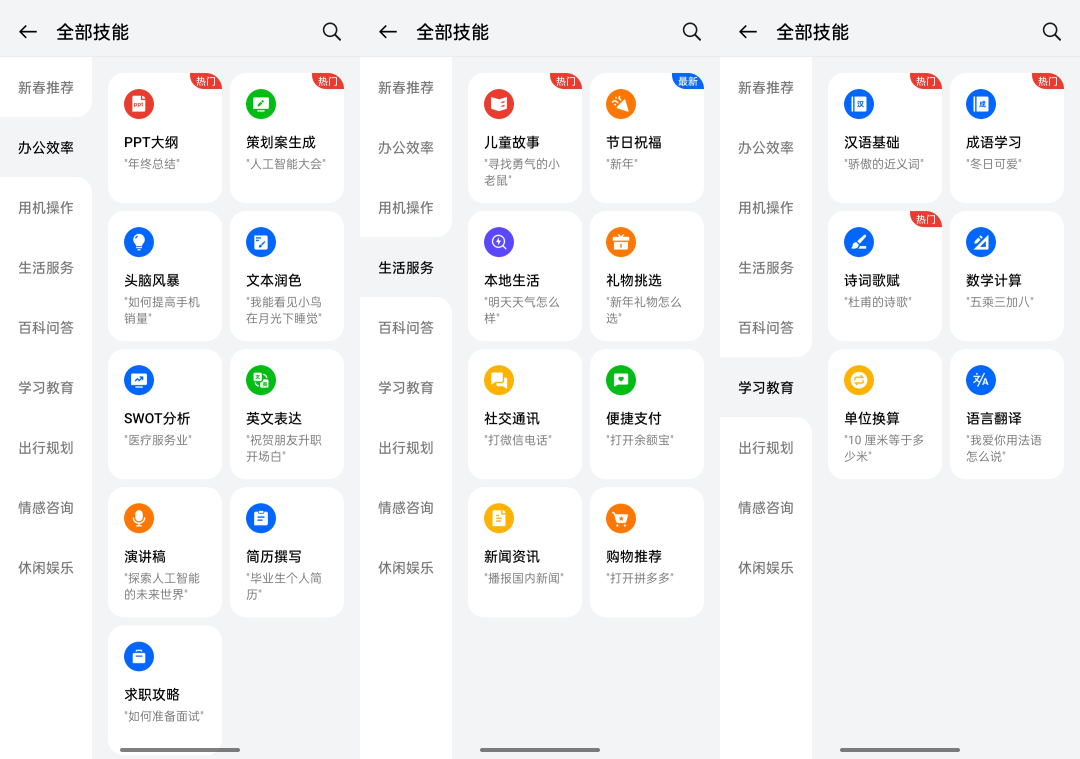Open the 演讲稿 microphone icon
The height and width of the screenshot is (759, 1080).
tap(138, 519)
